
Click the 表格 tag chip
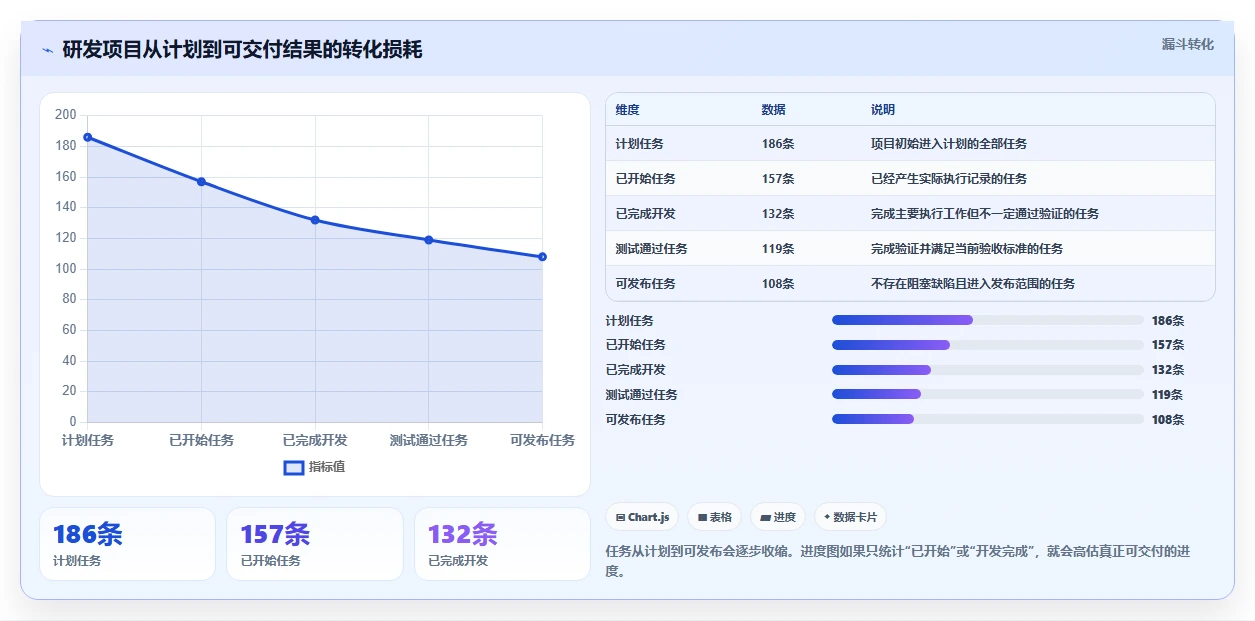(x=715, y=517)
